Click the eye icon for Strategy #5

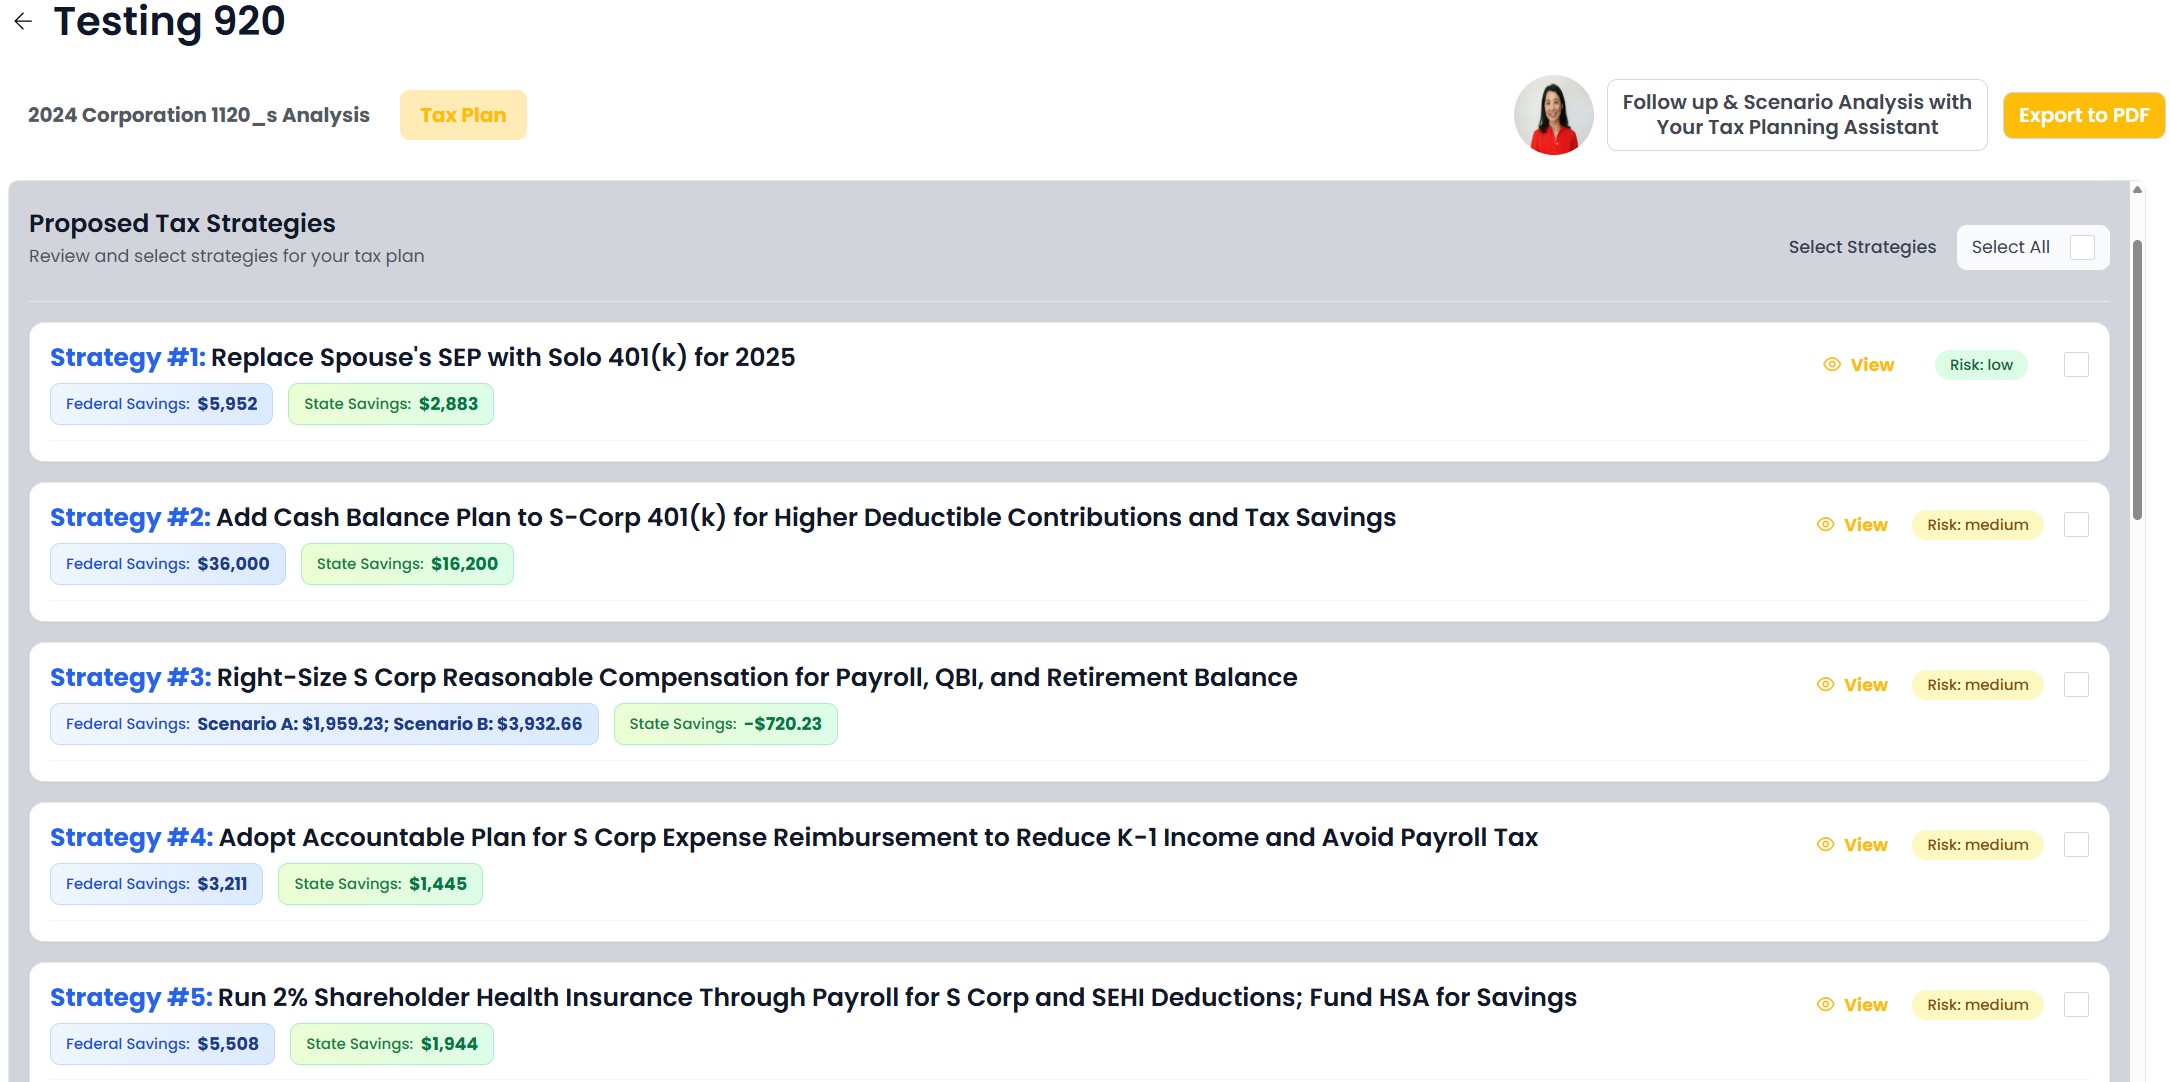pyautogui.click(x=1826, y=1005)
